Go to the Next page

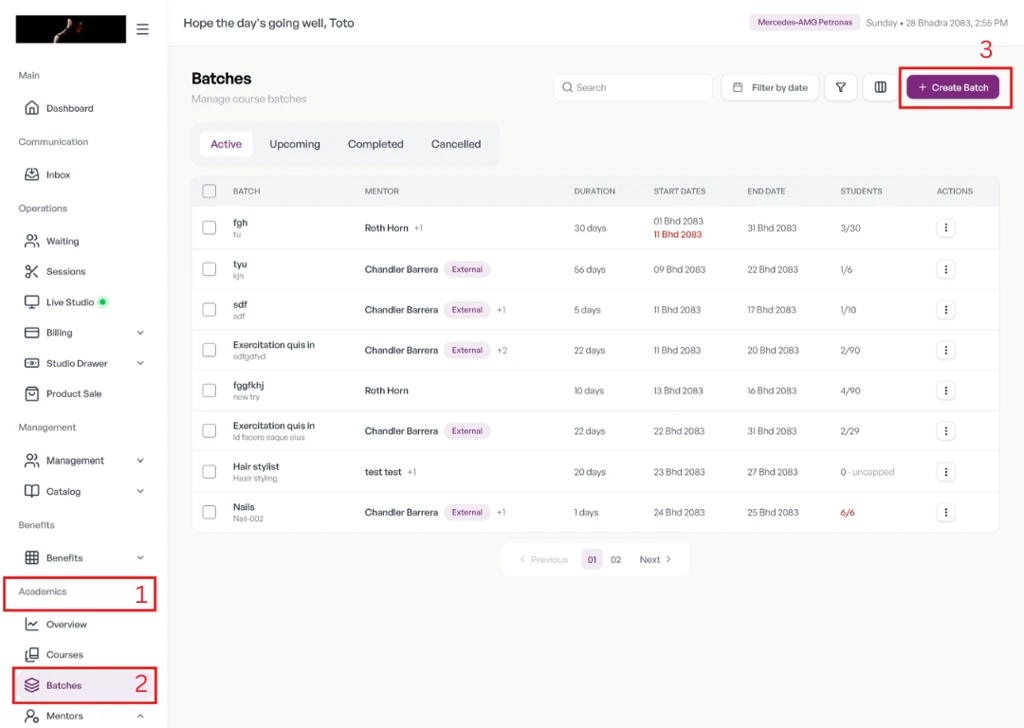pos(655,560)
